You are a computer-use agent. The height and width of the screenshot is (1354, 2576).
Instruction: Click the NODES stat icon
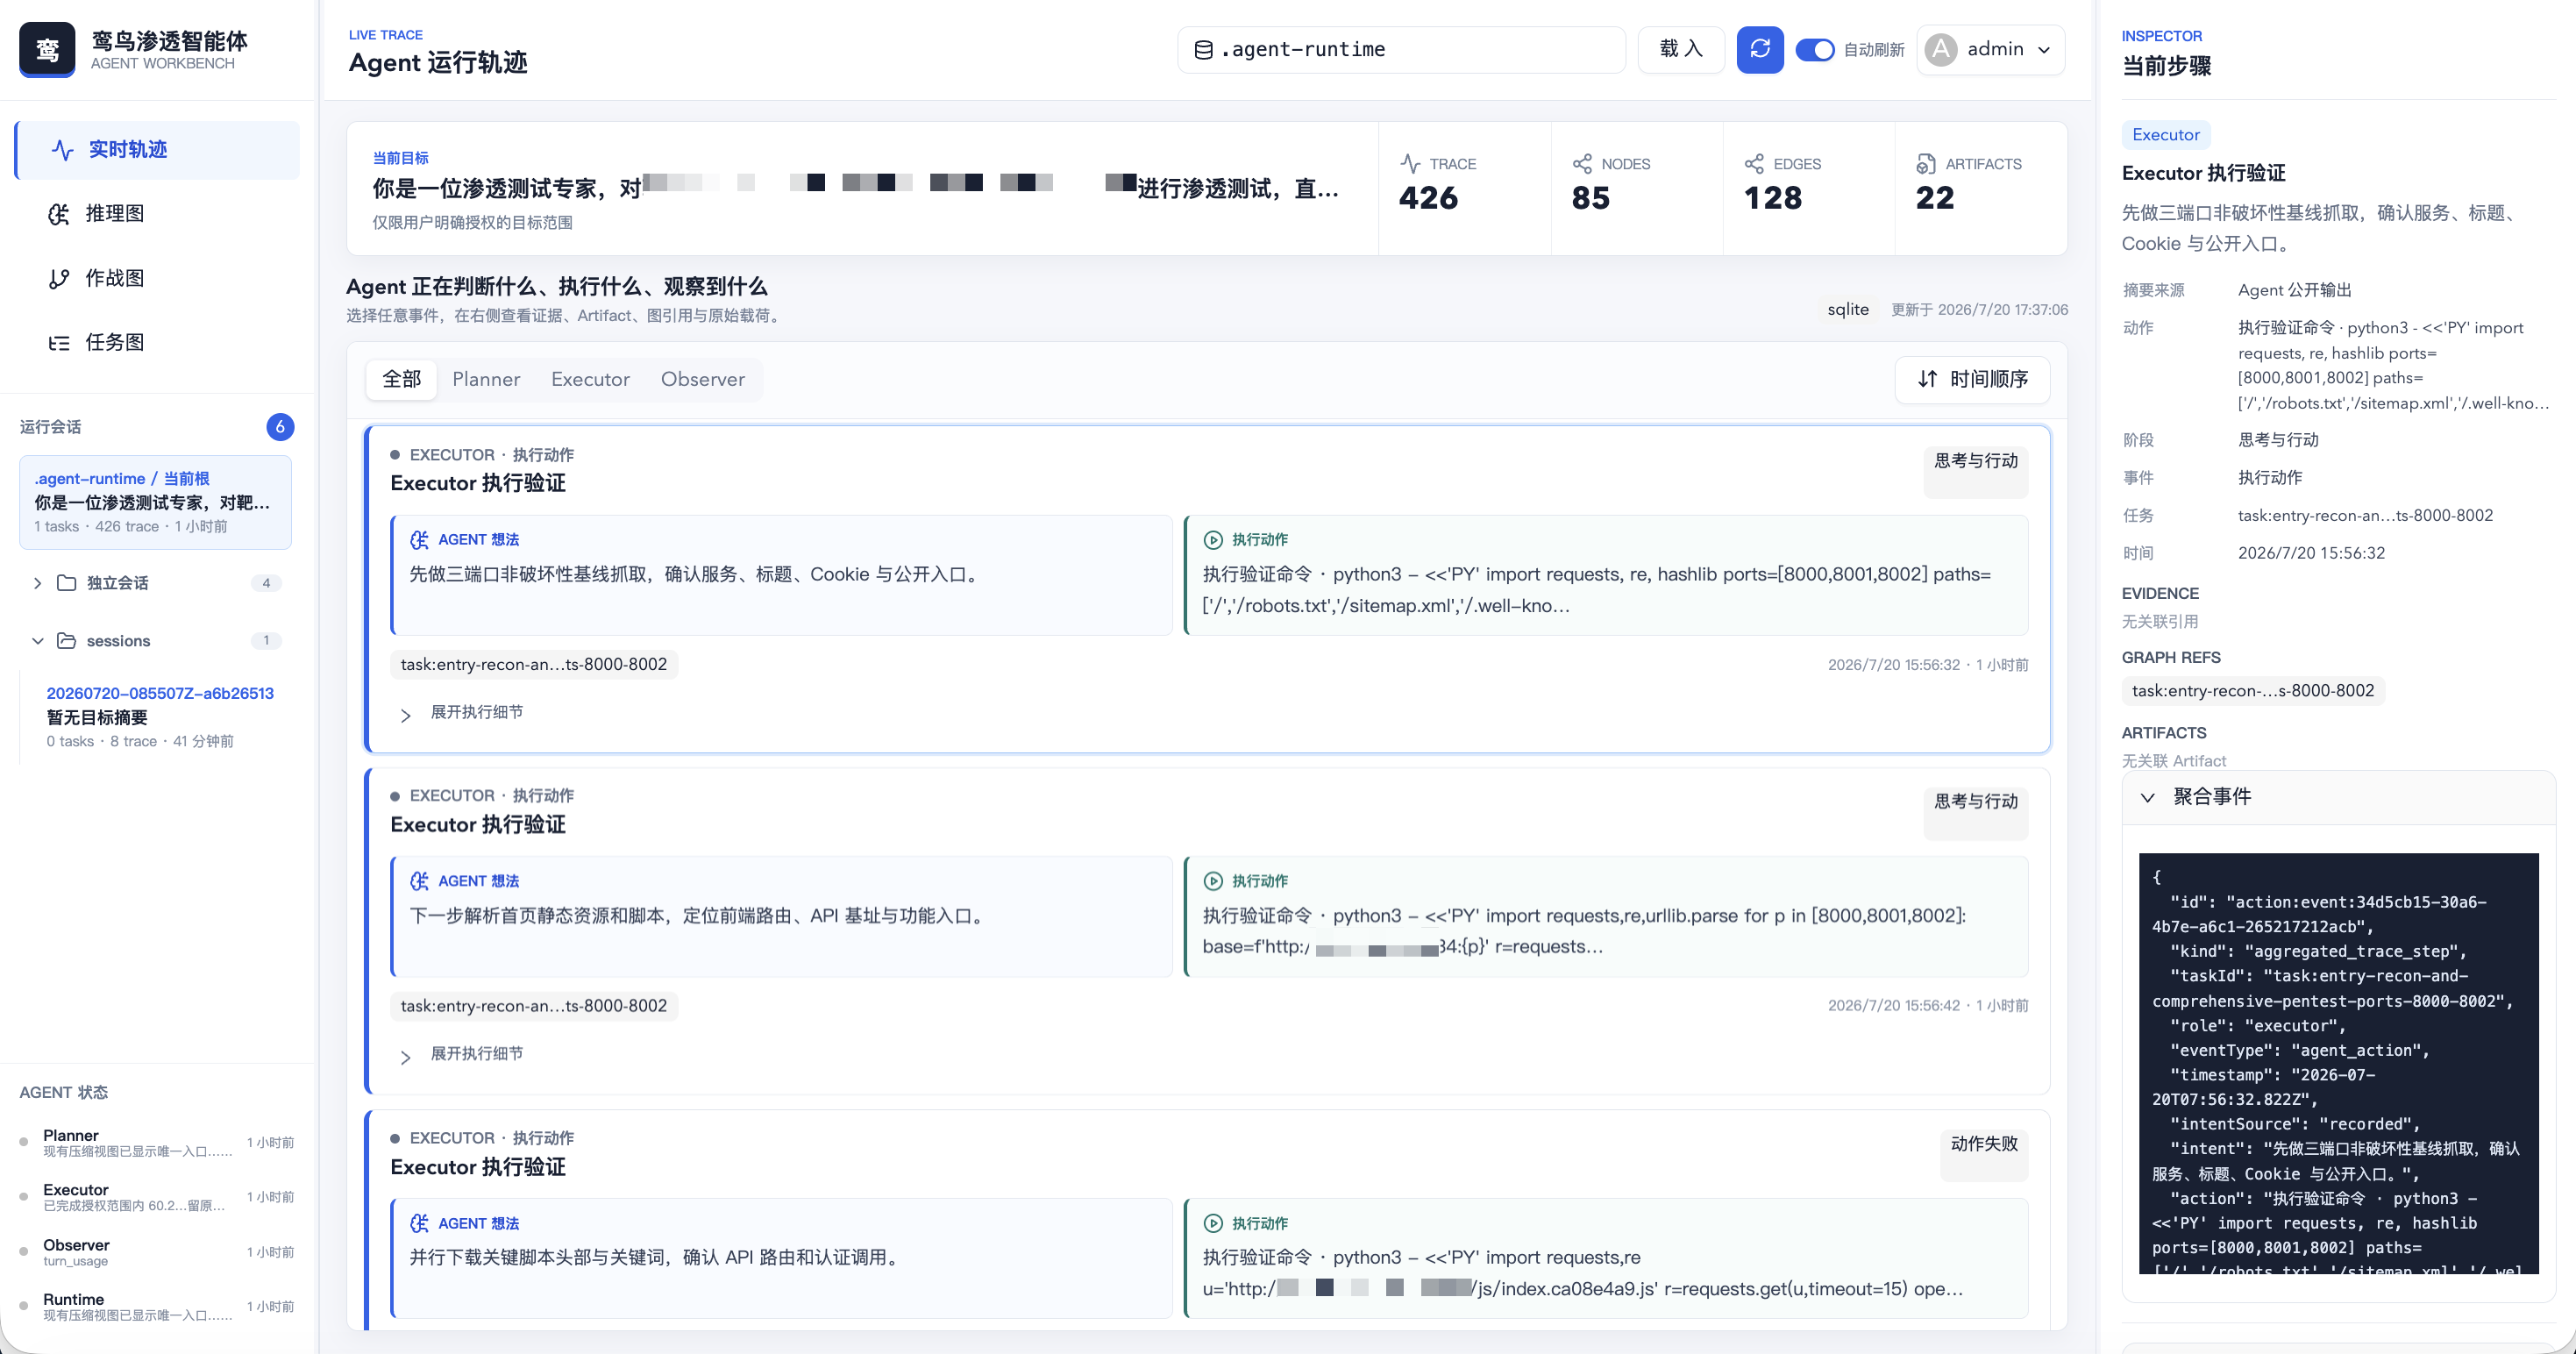(1582, 164)
